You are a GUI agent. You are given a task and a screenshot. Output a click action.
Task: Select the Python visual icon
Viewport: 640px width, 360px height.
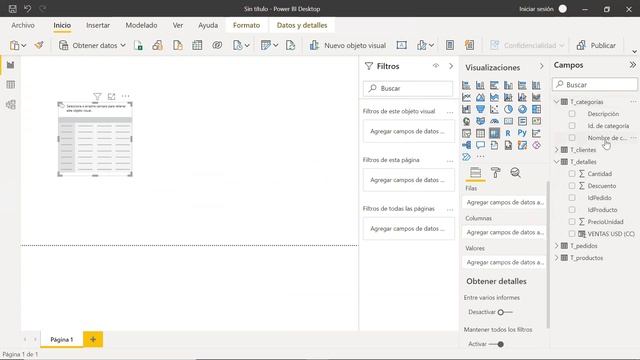522,133
